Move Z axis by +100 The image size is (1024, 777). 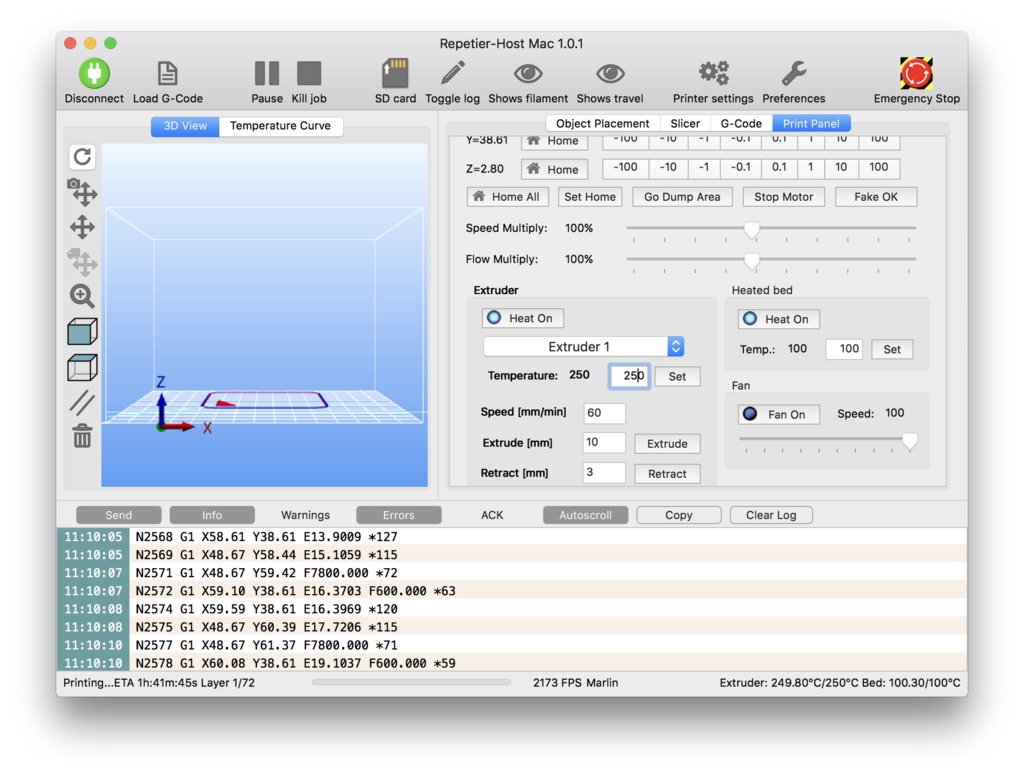tap(878, 168)
